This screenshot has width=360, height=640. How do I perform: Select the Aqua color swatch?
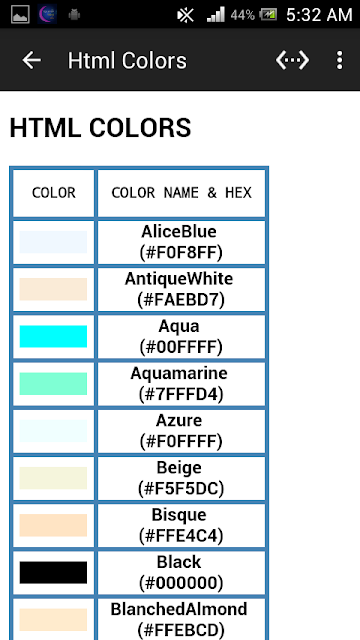click(x=53, y=337)
